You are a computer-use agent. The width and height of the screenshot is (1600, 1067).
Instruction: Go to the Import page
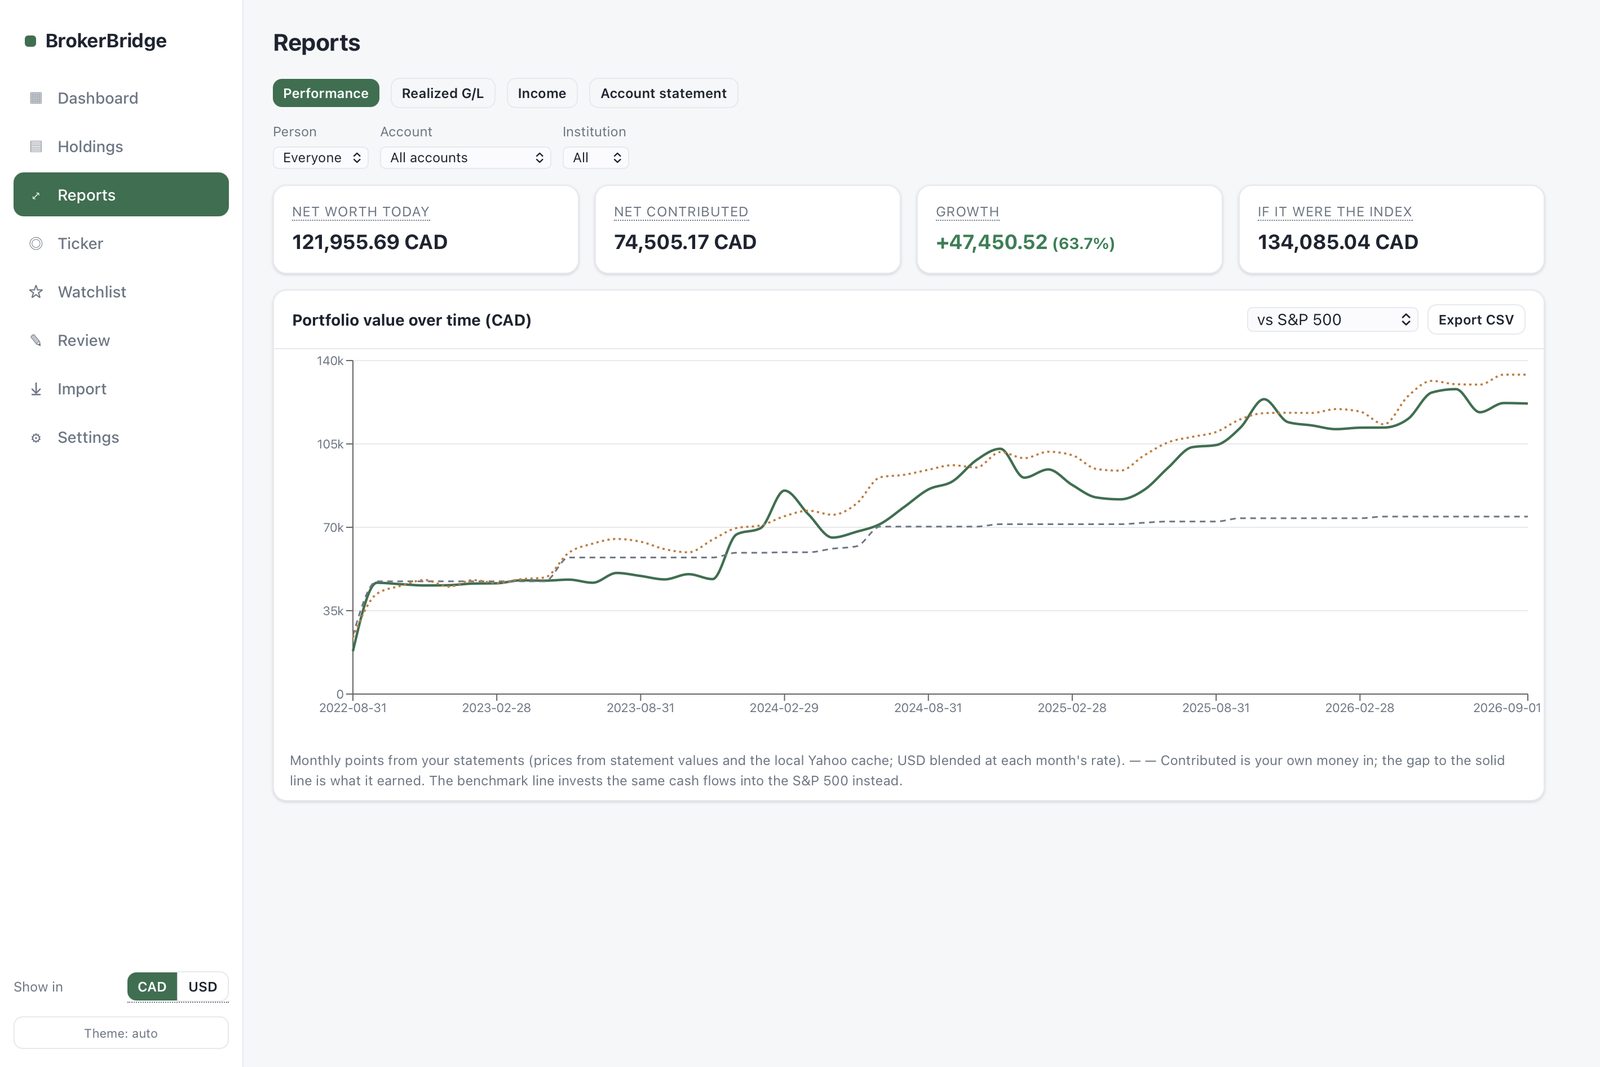121,389
